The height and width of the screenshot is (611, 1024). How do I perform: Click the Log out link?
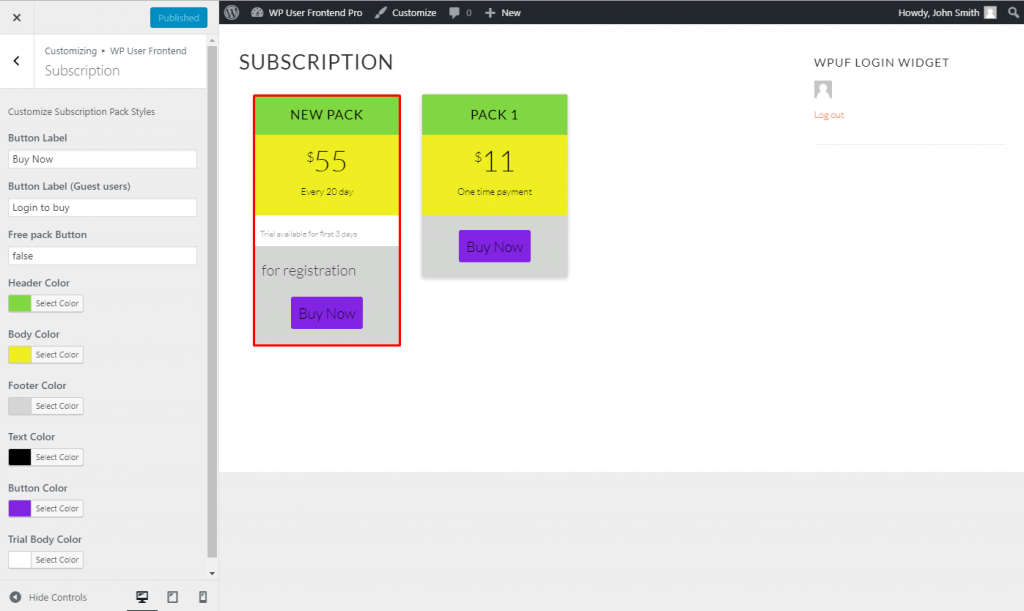tap(829, 115)
